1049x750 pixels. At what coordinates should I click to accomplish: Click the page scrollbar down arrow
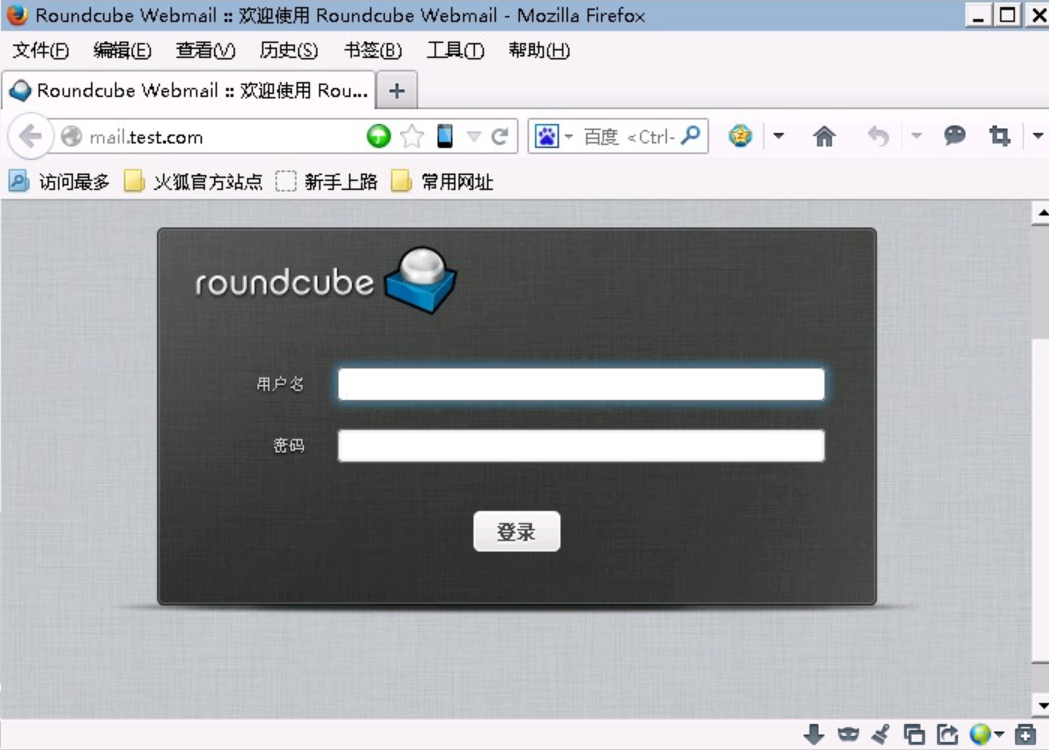tap(1041, 705)
